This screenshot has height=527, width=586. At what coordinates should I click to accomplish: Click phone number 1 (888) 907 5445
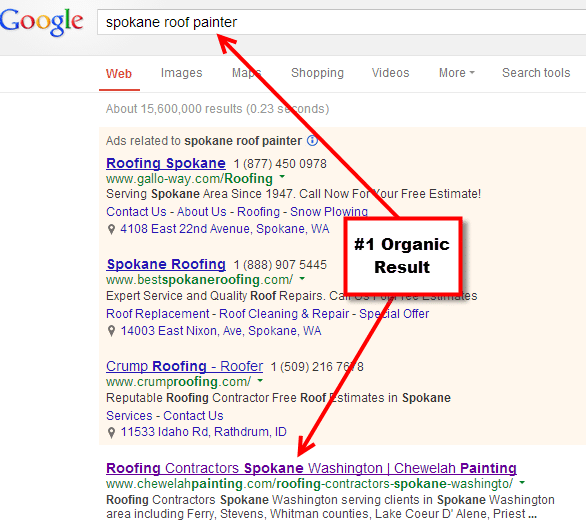(280, 265)
